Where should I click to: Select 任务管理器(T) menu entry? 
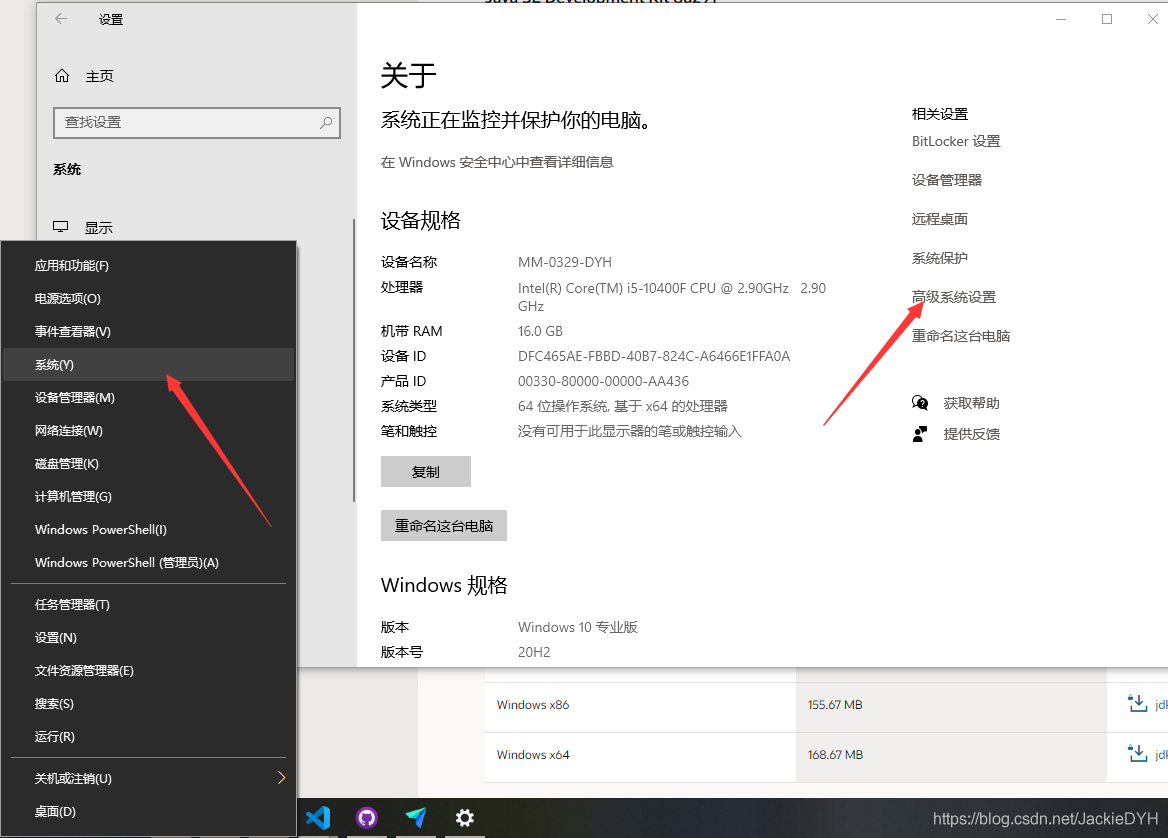[x=148, y=604]
